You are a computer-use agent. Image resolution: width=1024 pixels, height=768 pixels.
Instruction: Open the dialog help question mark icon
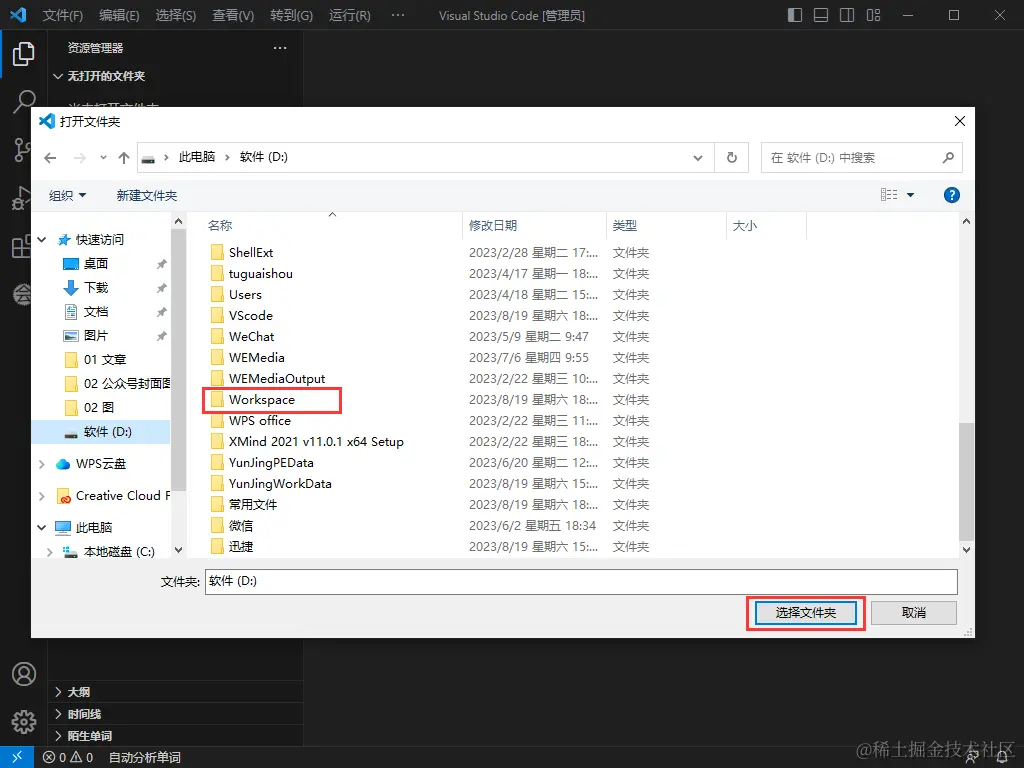click(x=952, y=195)
